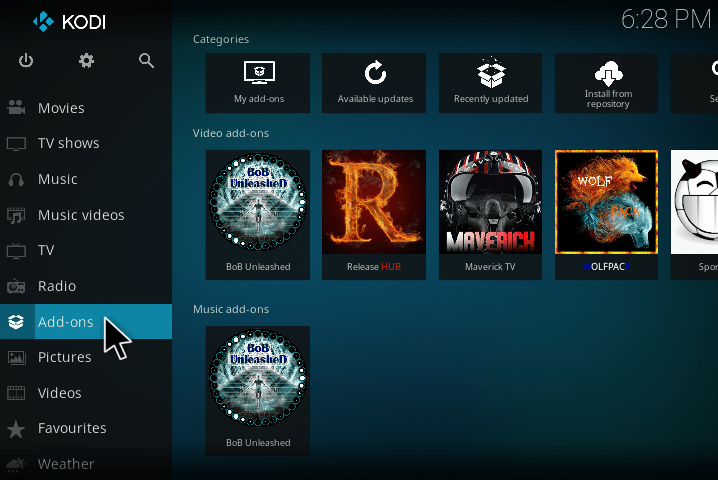Open the Favourites menu item
Image resolution: width=718 pixels, height=480 pixels.
click(86, 429)
